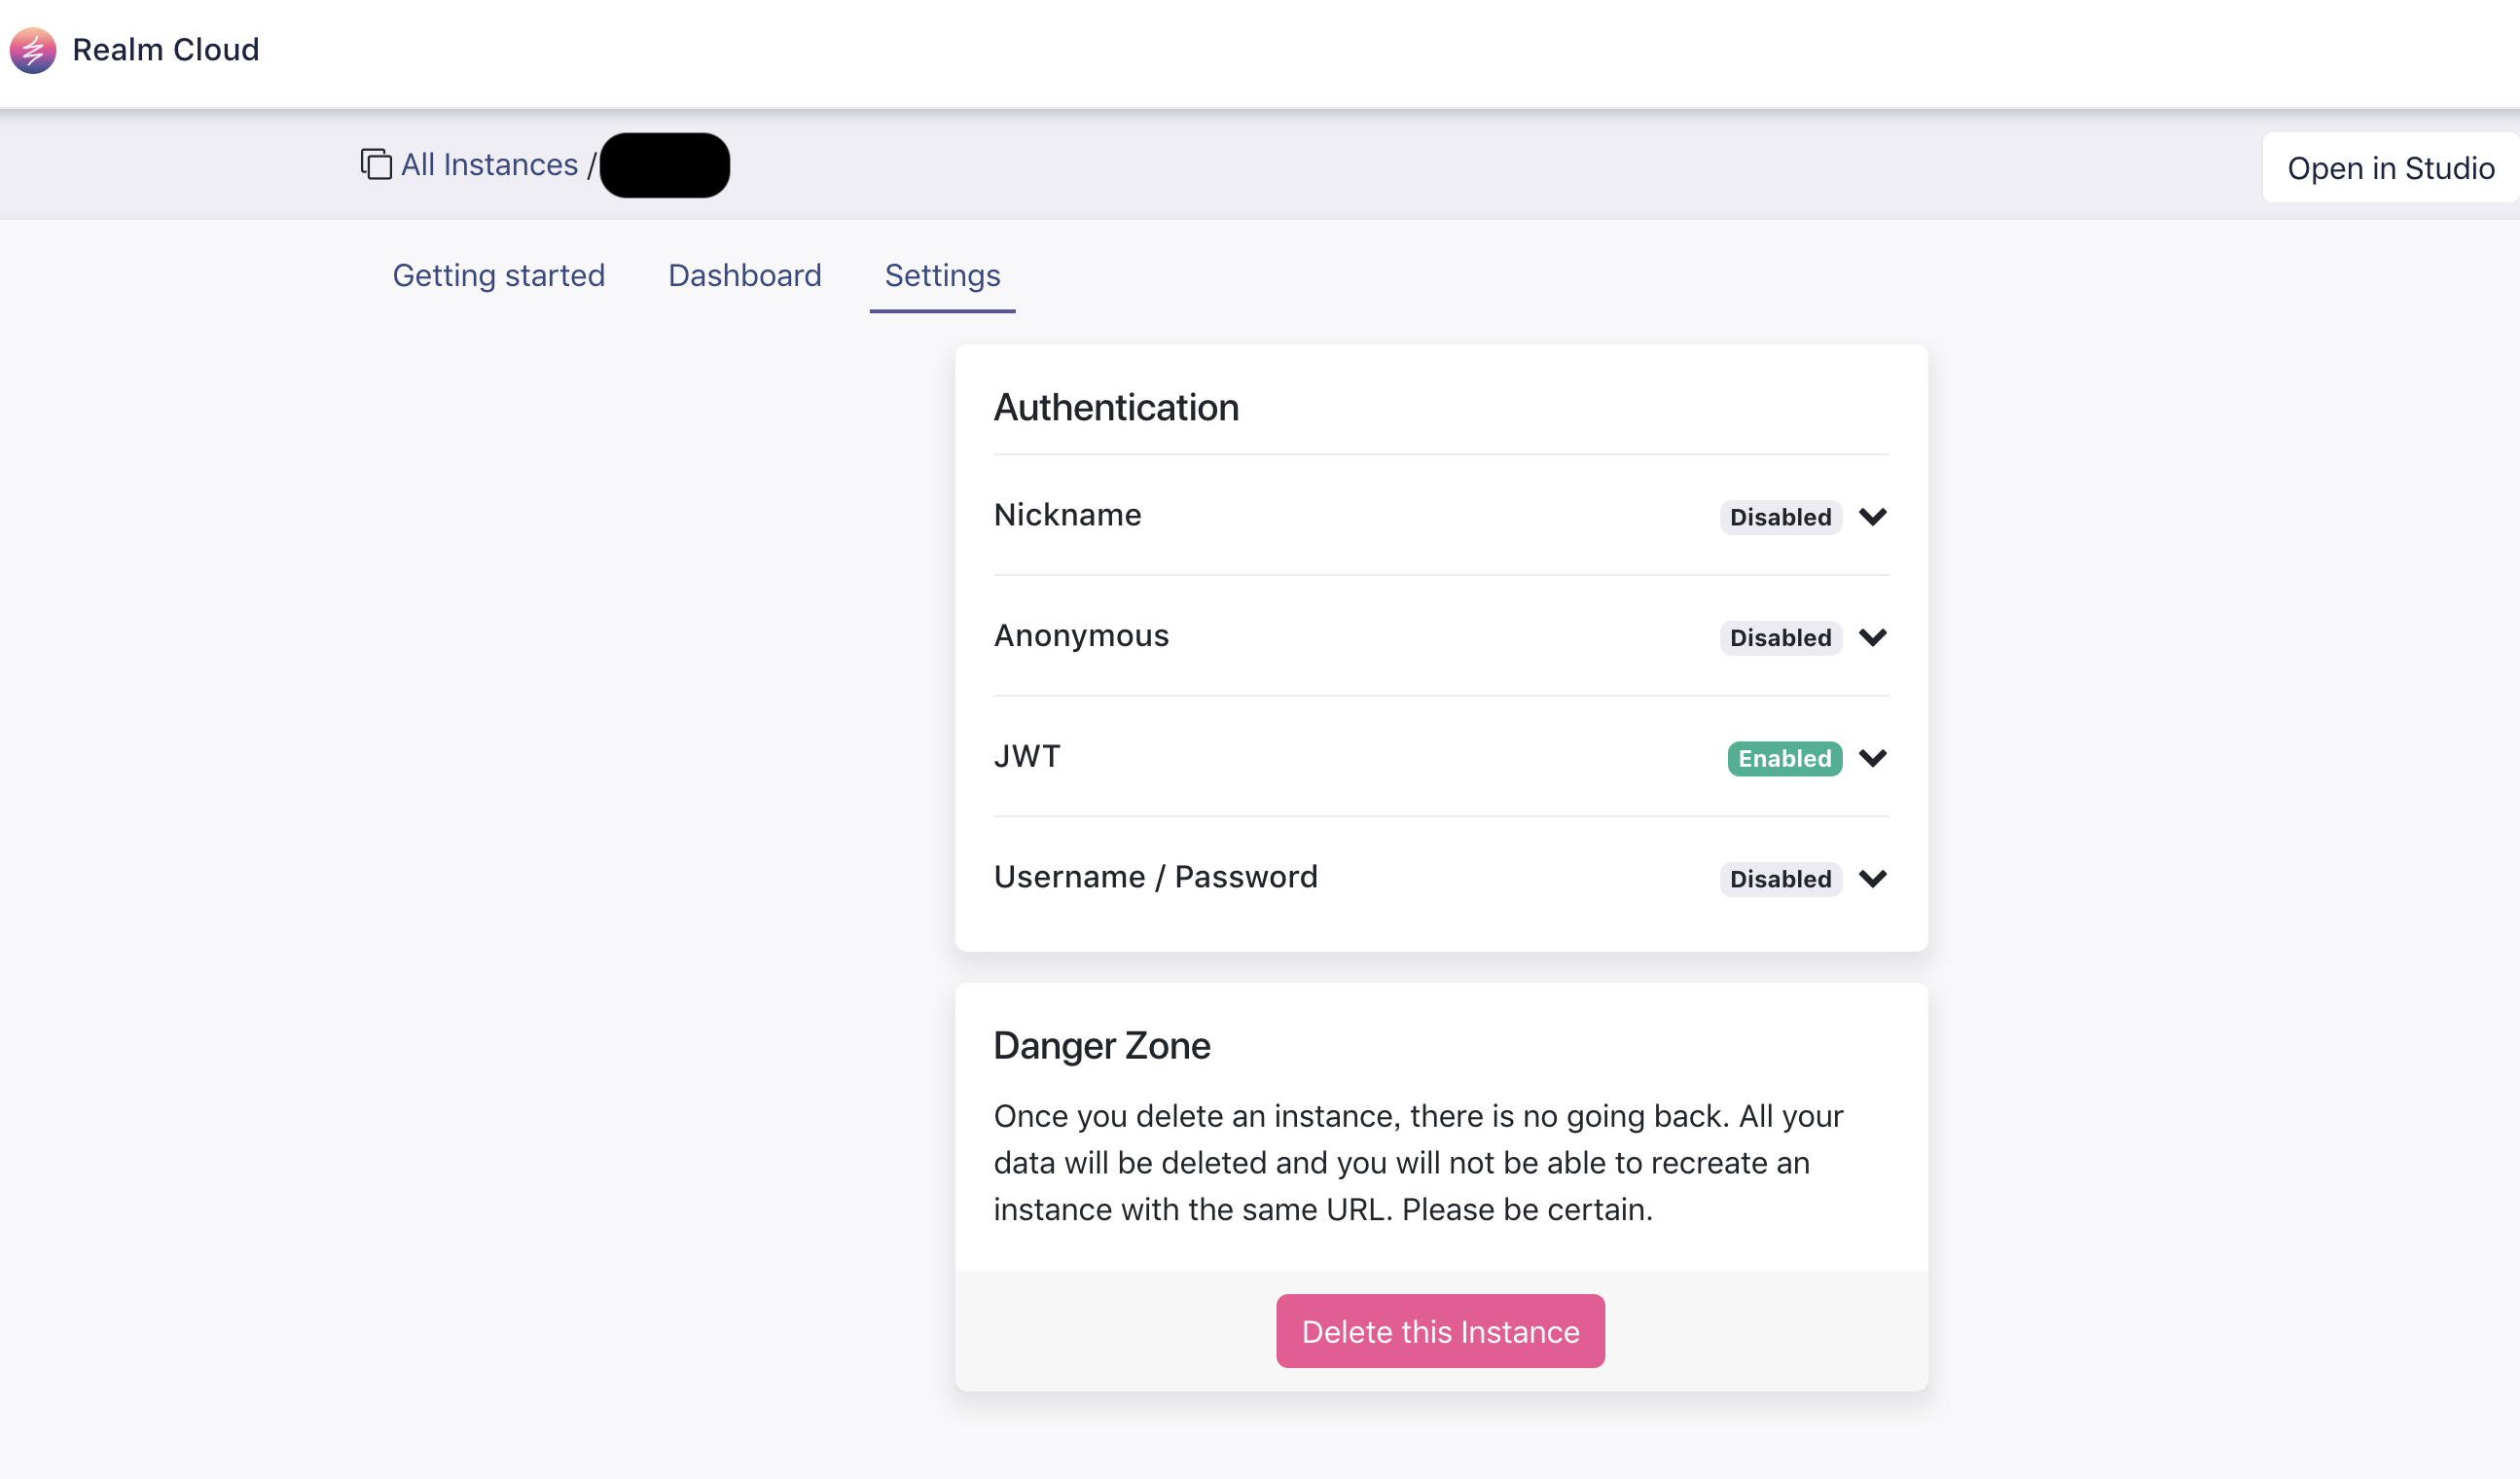Expand the Username / Password dropdown
Image resolution: width=2520 pixels, height=1479 pixels.
coord(1872,877)
